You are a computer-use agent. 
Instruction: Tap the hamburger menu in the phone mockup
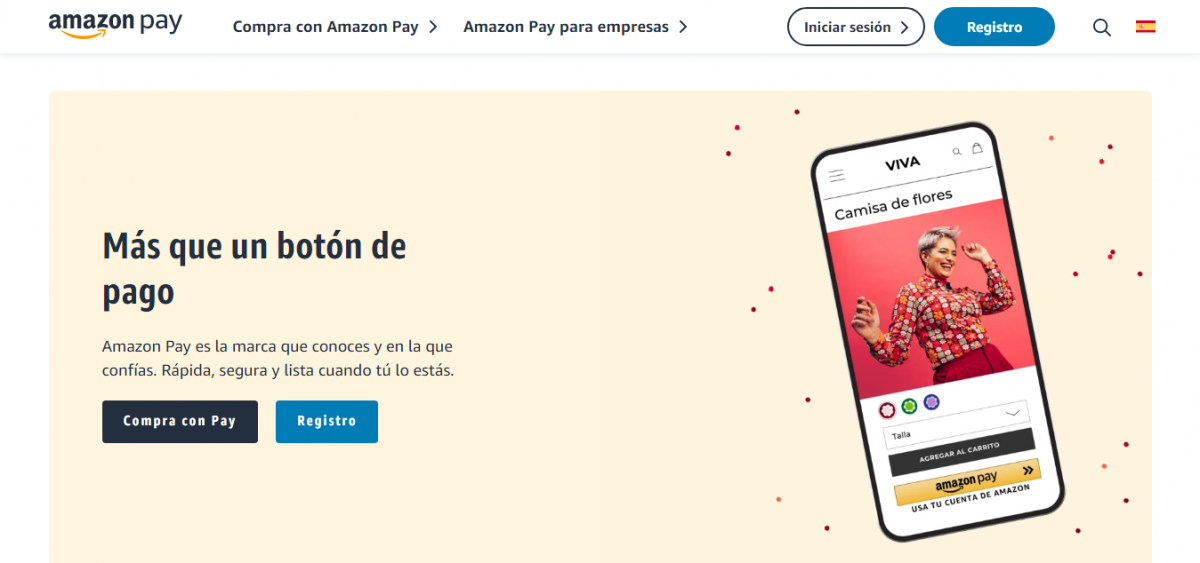point(837,175)
